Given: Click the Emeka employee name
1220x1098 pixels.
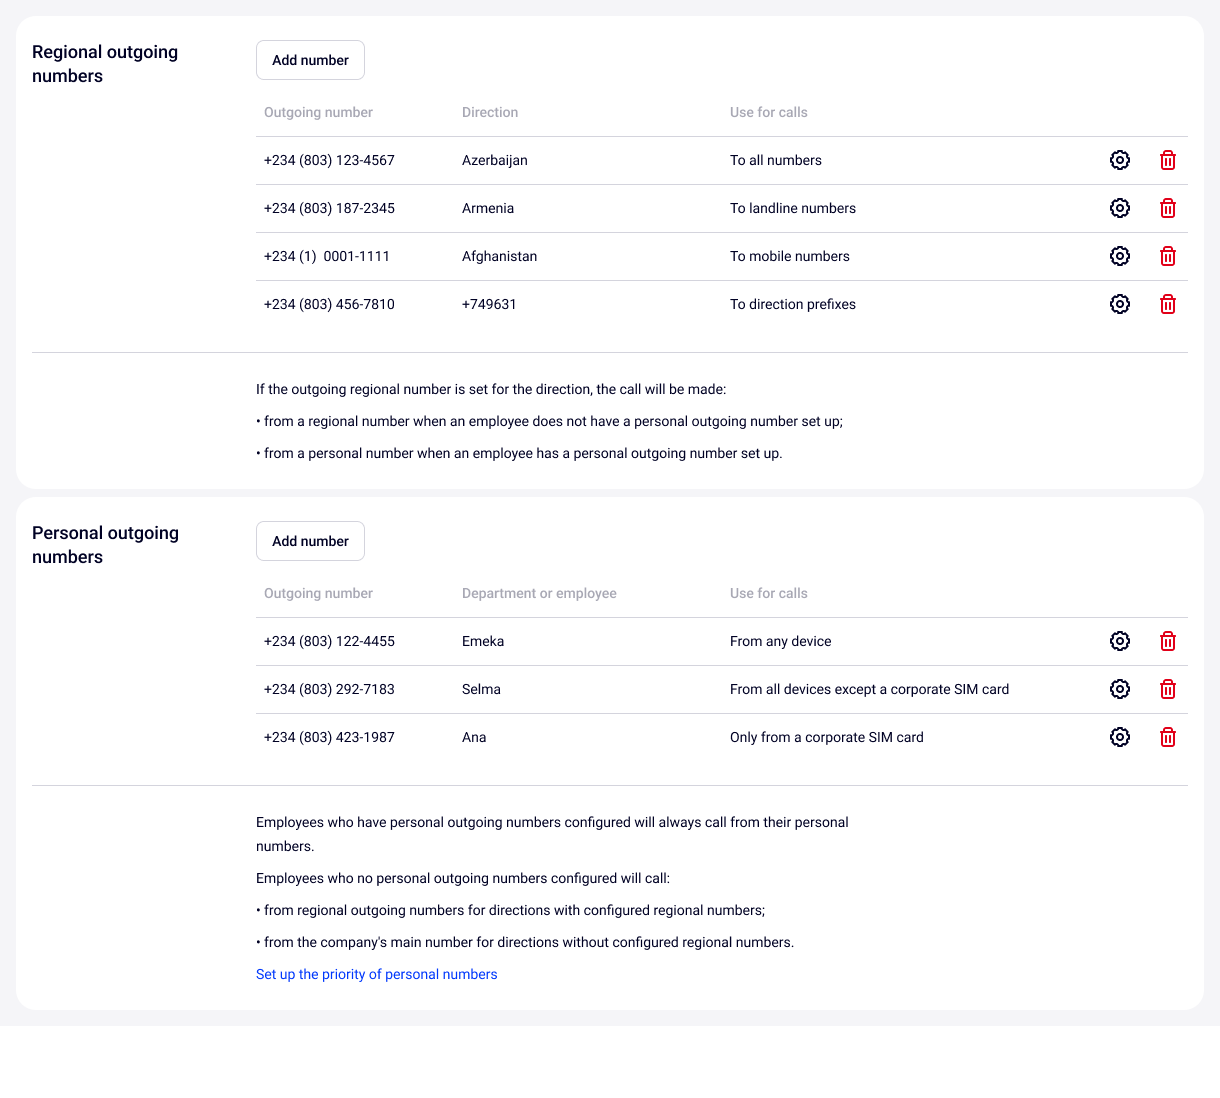Looking at the screenshot, I should point(483,641).
